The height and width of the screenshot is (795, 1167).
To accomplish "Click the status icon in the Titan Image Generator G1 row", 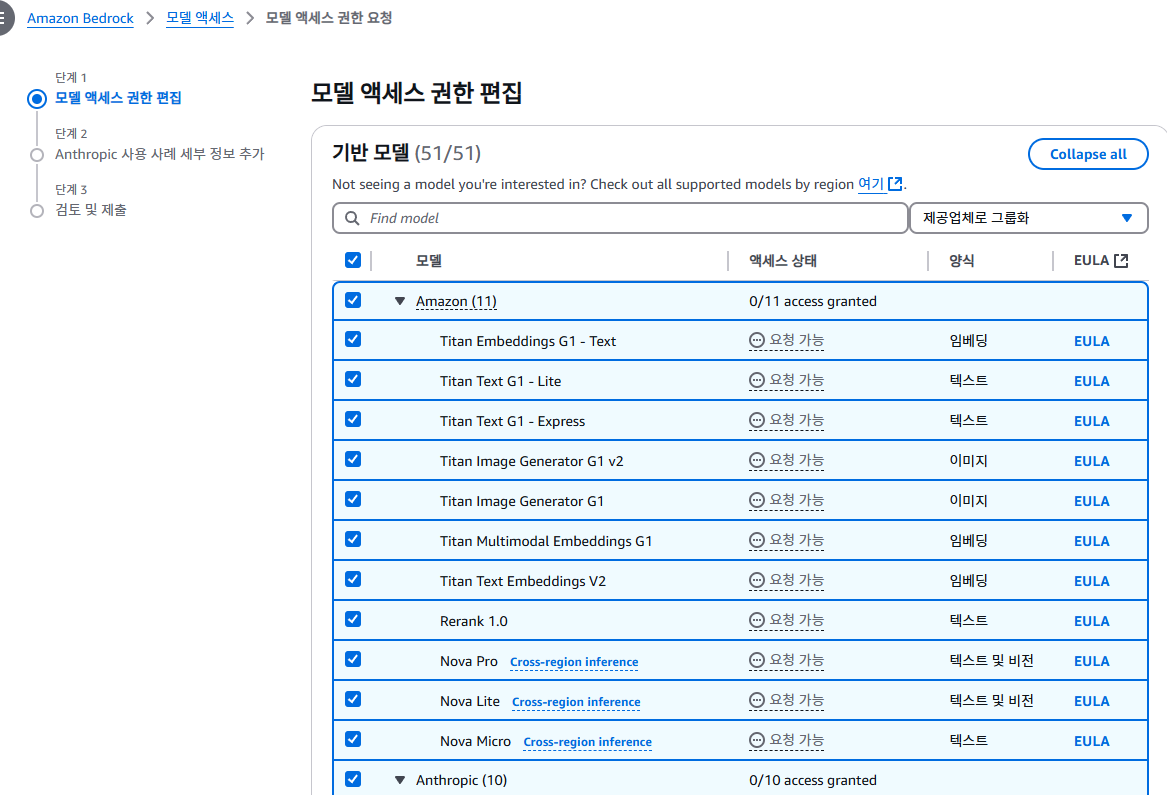I will (x=757, y=500).
